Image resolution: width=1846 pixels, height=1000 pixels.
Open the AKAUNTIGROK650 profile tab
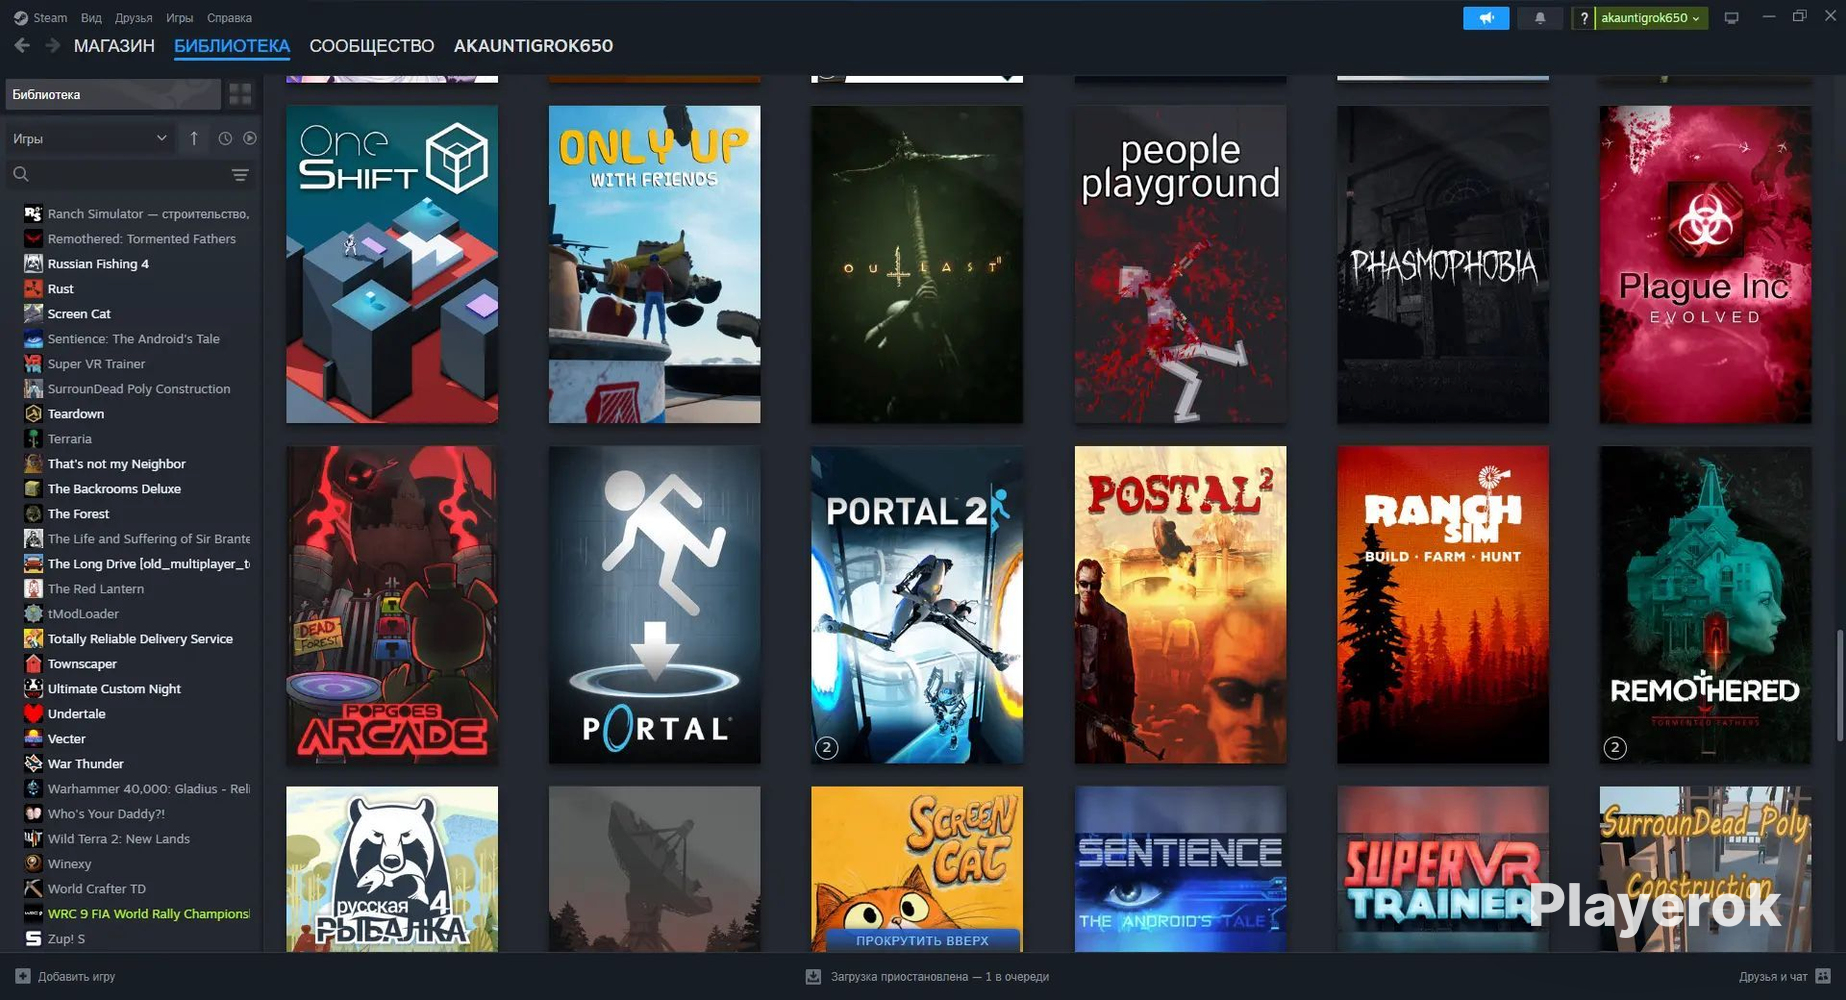(533, 46)
